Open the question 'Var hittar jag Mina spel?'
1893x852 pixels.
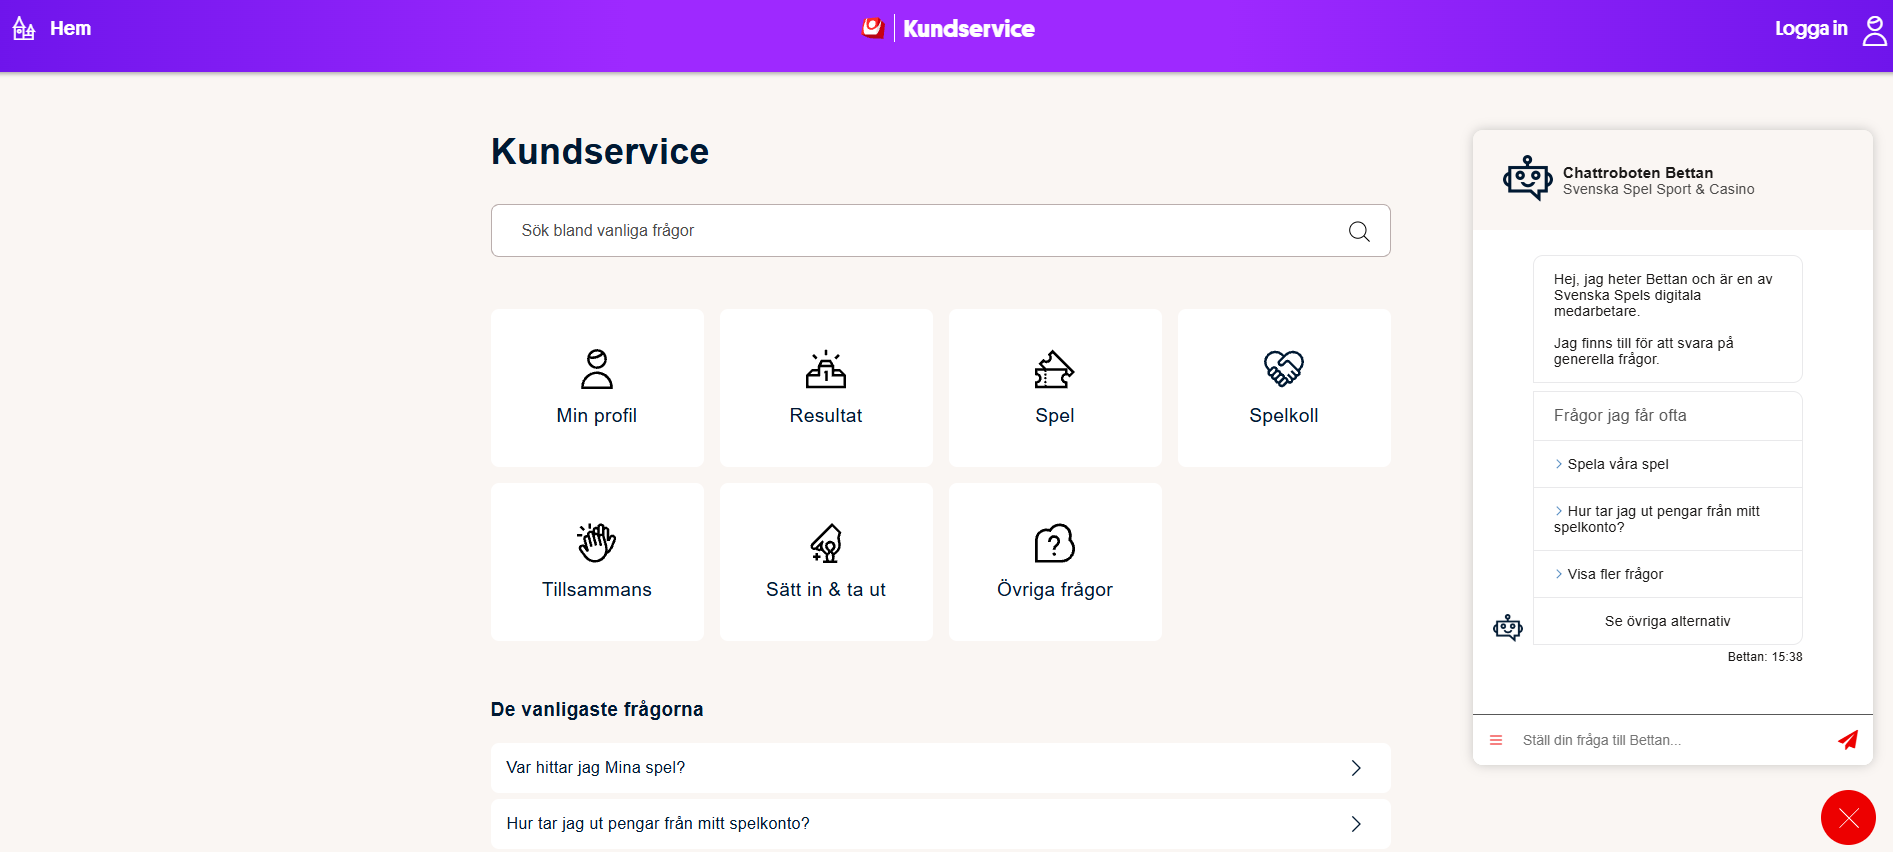click(940, 768)
